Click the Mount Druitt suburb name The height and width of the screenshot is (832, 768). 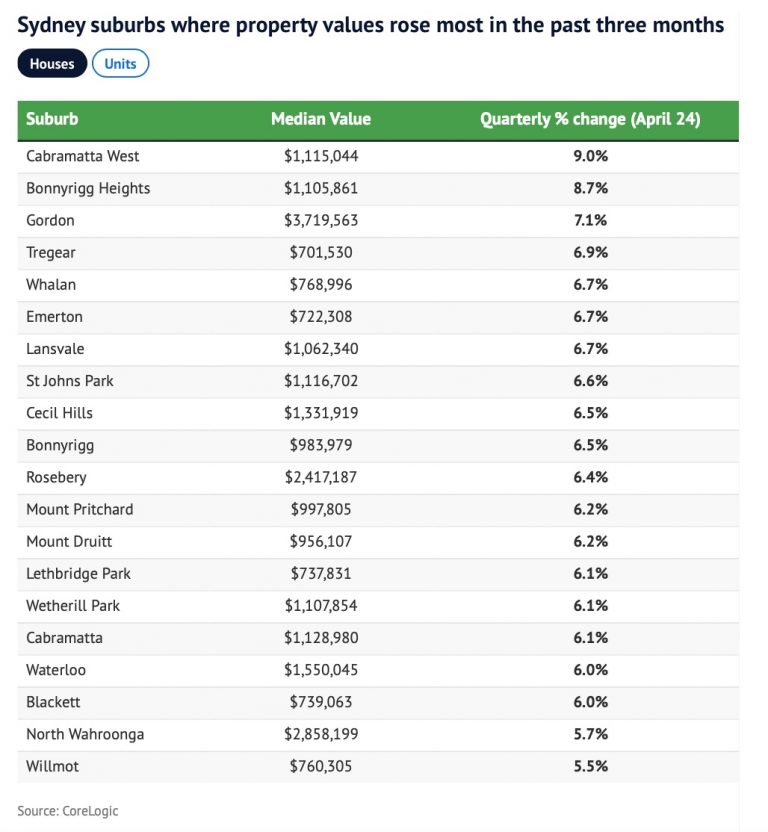69,541
